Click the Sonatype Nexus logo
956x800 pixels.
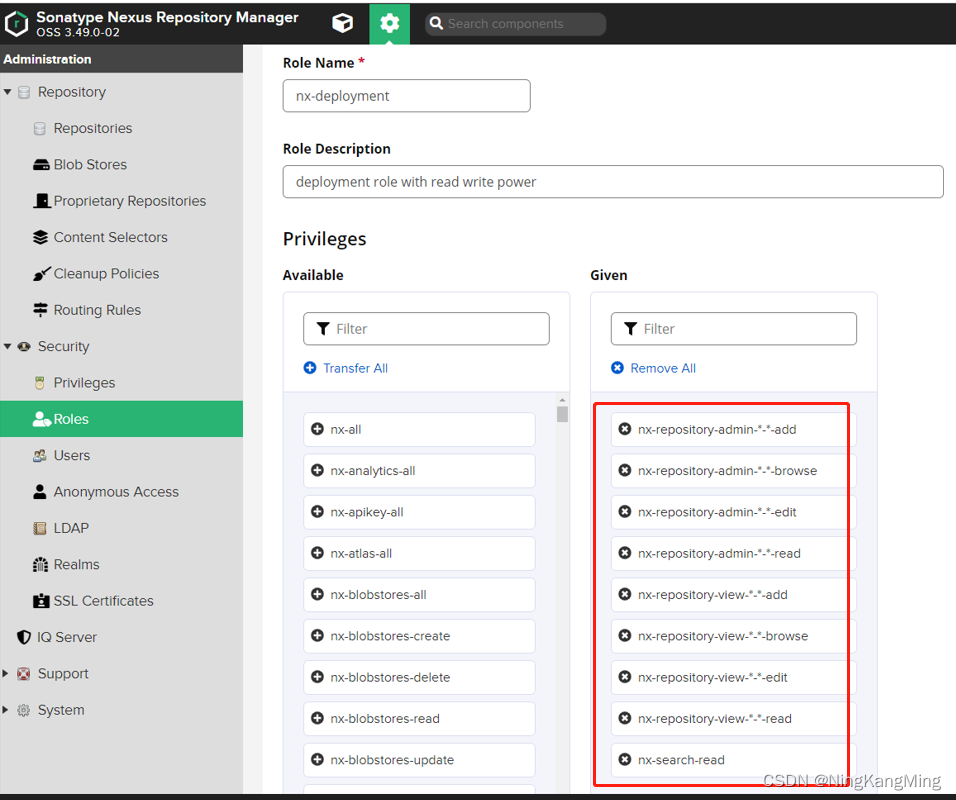click(x=16, y=23)
